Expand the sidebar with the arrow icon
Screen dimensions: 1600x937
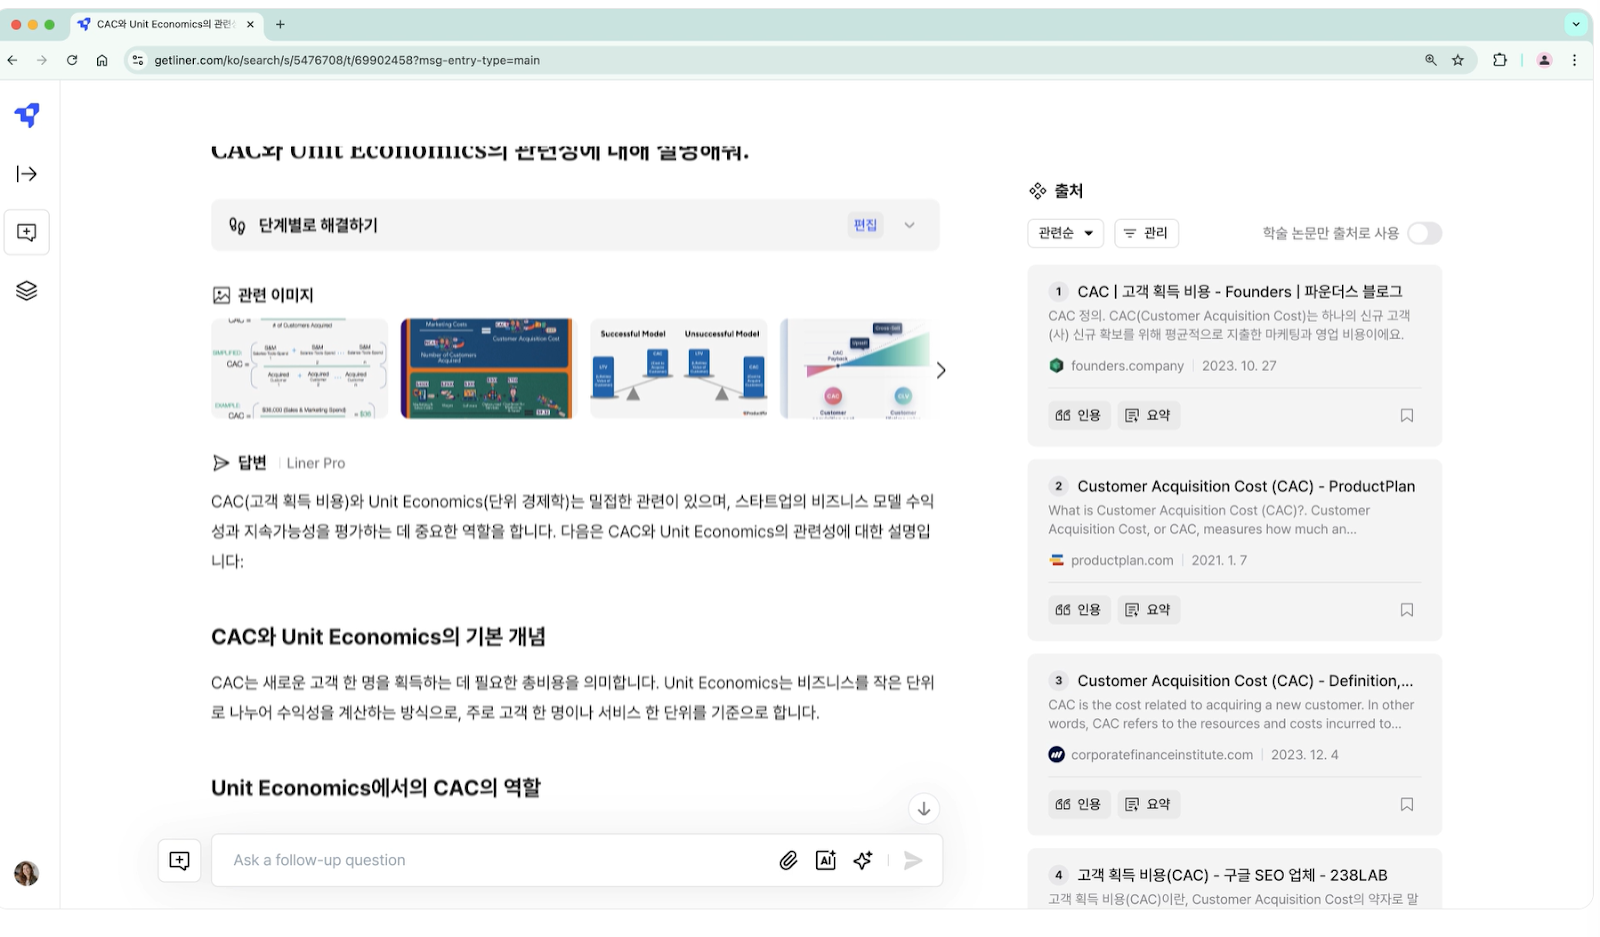click(x=27, y=174)
